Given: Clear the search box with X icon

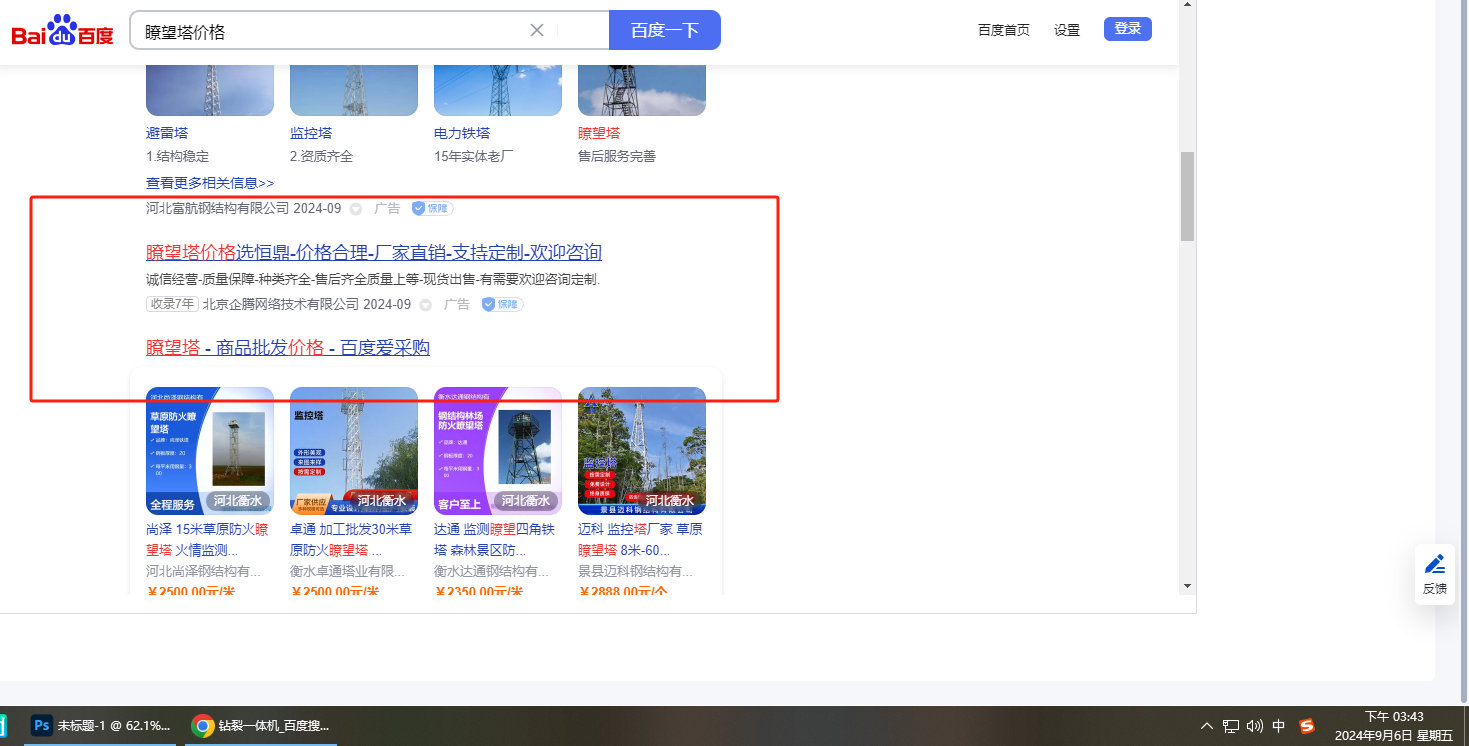Looking at the screenshot, I should coord(537,30).
